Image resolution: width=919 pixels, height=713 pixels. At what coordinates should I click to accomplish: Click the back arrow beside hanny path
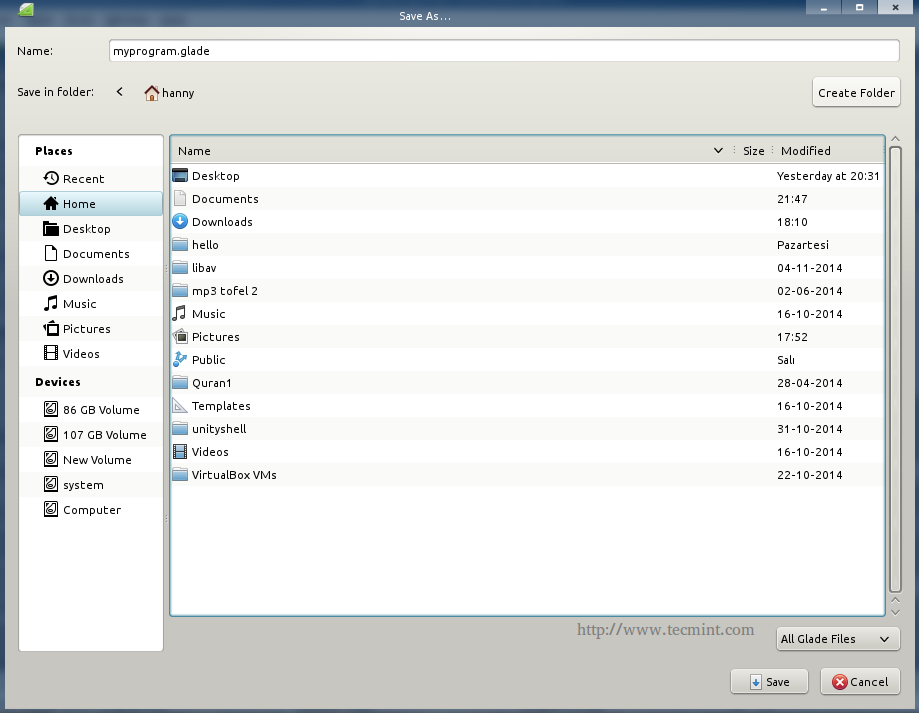pyautogui.click(x=120, y=92)
